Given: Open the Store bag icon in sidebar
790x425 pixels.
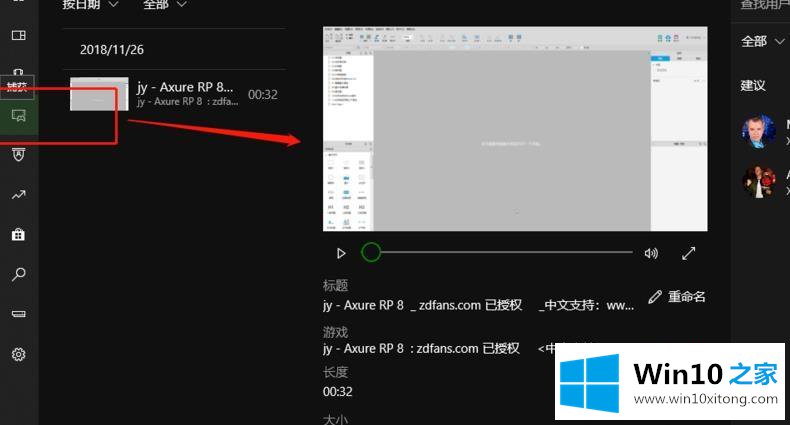Looking at the screenshot, I should click(x=19, y=235).
